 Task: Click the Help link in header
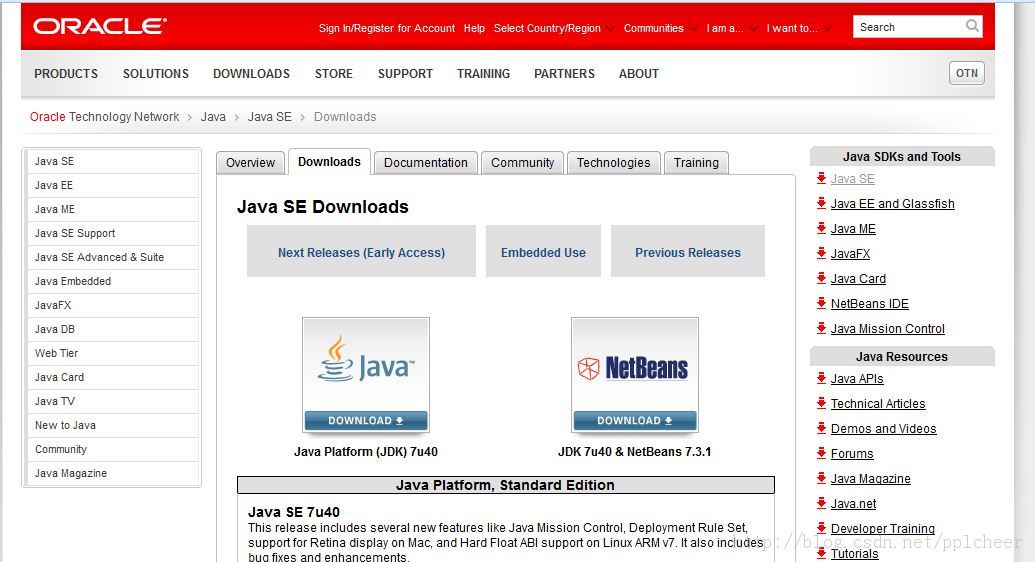click(474, 28)
